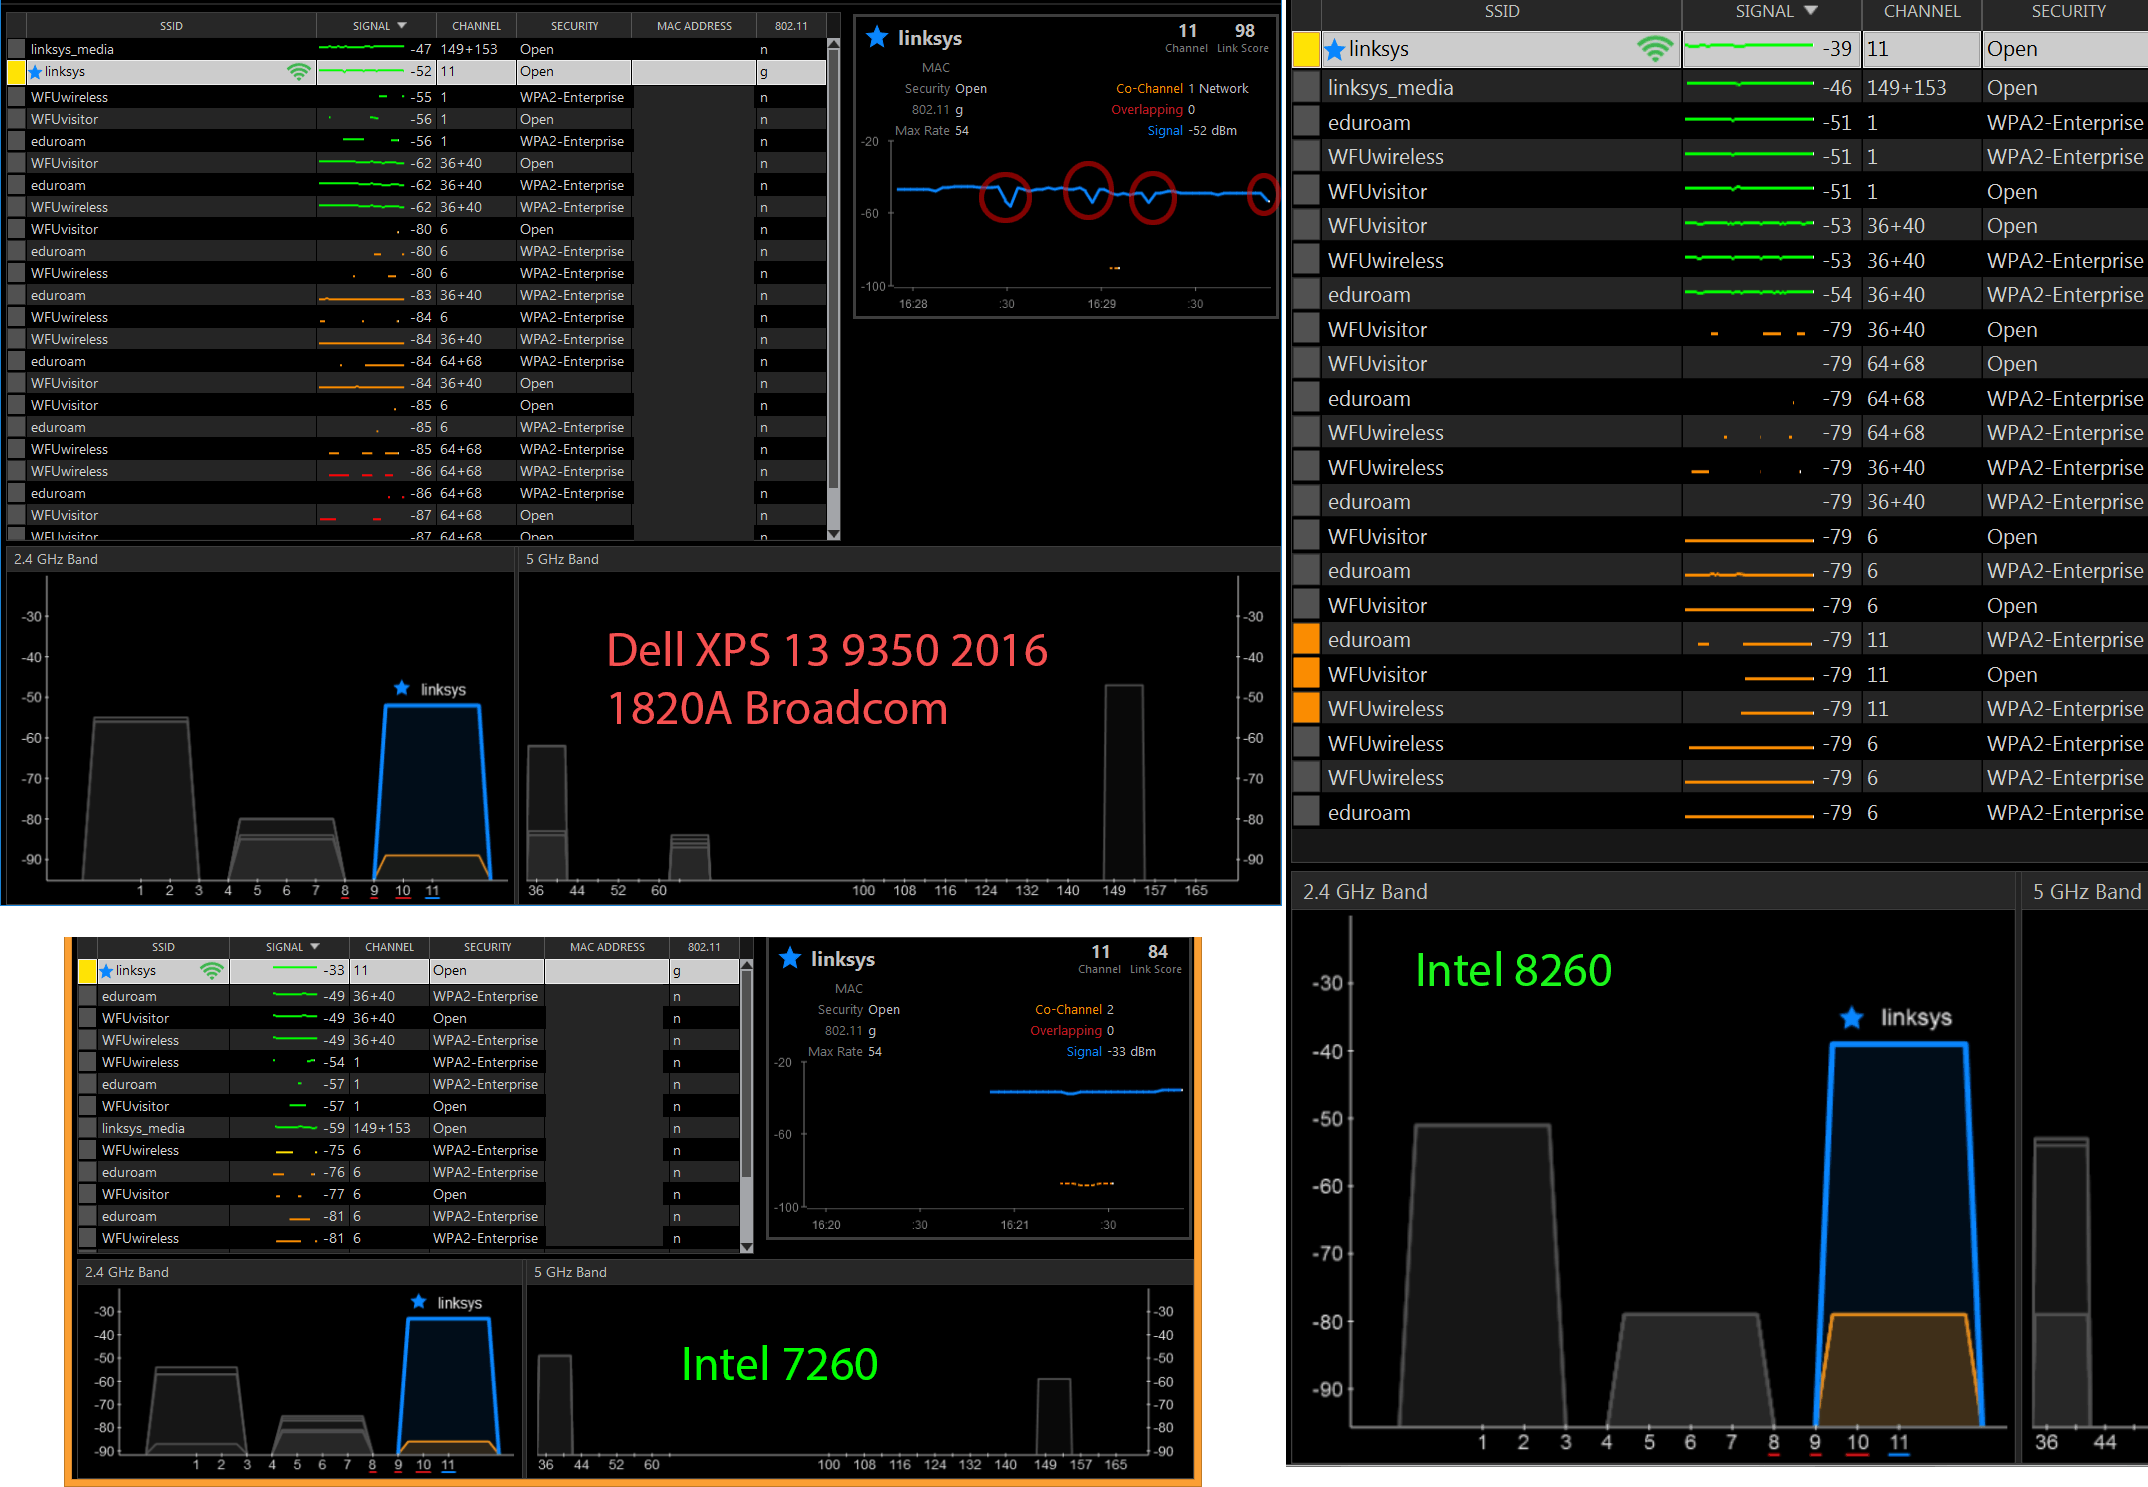Sort by SSID column in Dell window
This screenshot has height=1487, width=2148.
pos(171,26)
